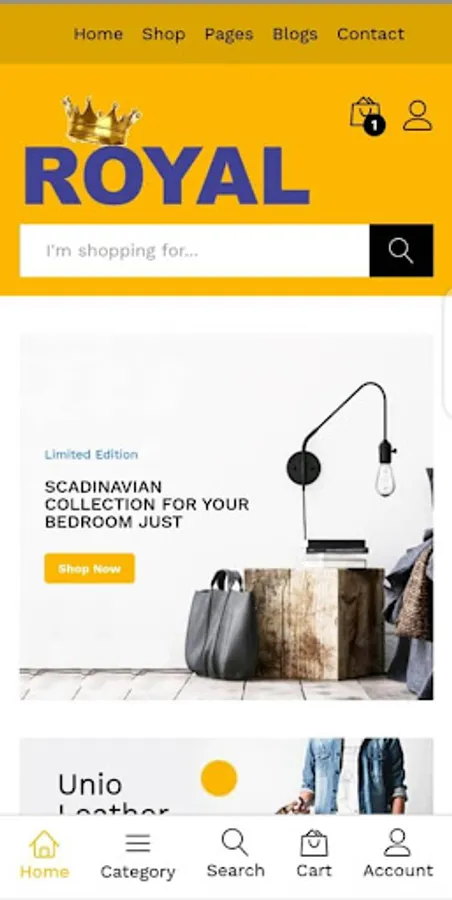Focus the "I'm shopping for..." search field
This screenshot has height=900, width=452.
coord(195,251)
